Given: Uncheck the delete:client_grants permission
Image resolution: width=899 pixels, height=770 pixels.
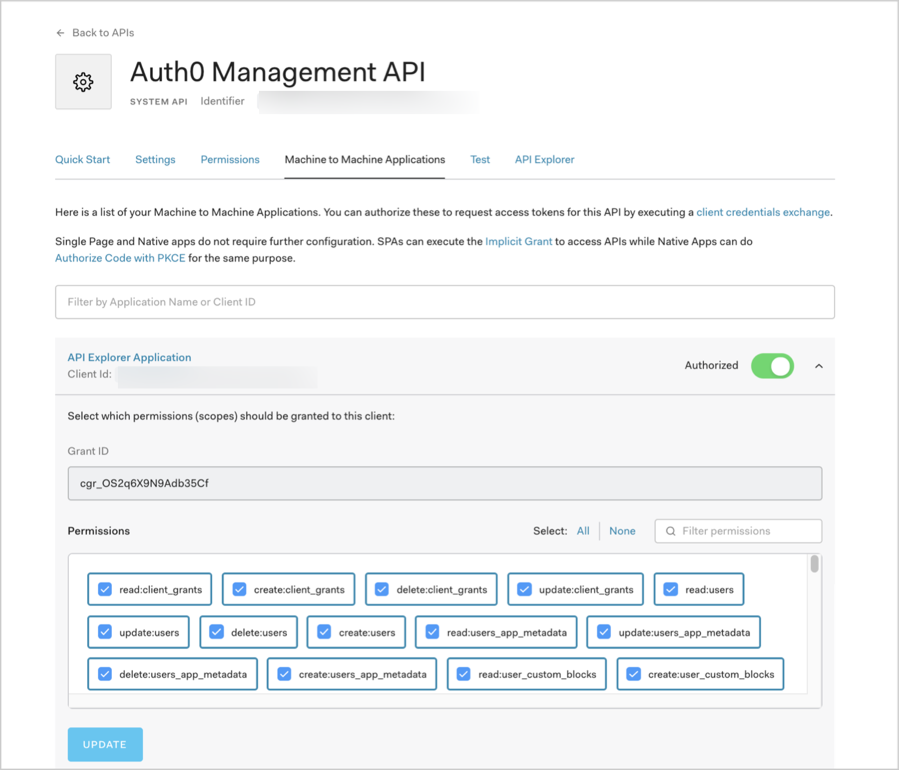Looking at the screenshot, I should click(x=382, y=589).
